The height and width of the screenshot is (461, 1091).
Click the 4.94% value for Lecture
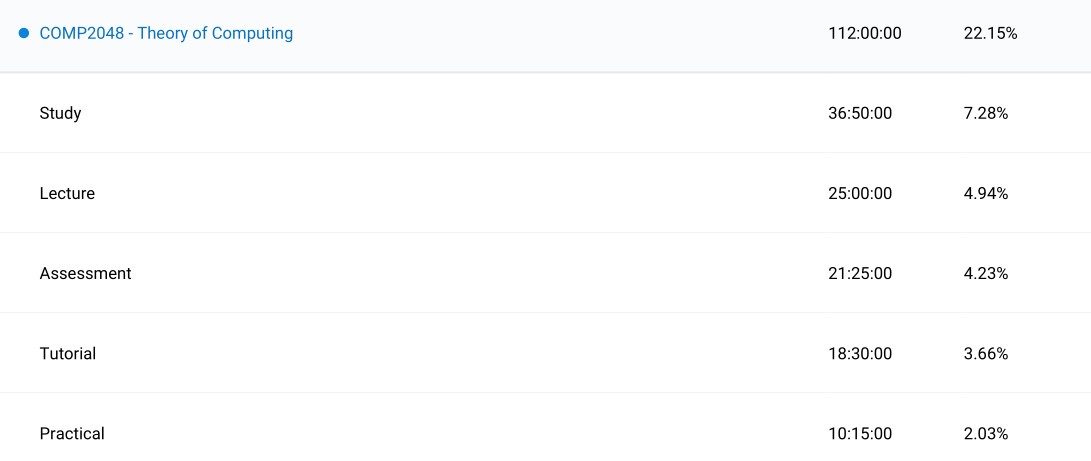click(x=985, y=193)
